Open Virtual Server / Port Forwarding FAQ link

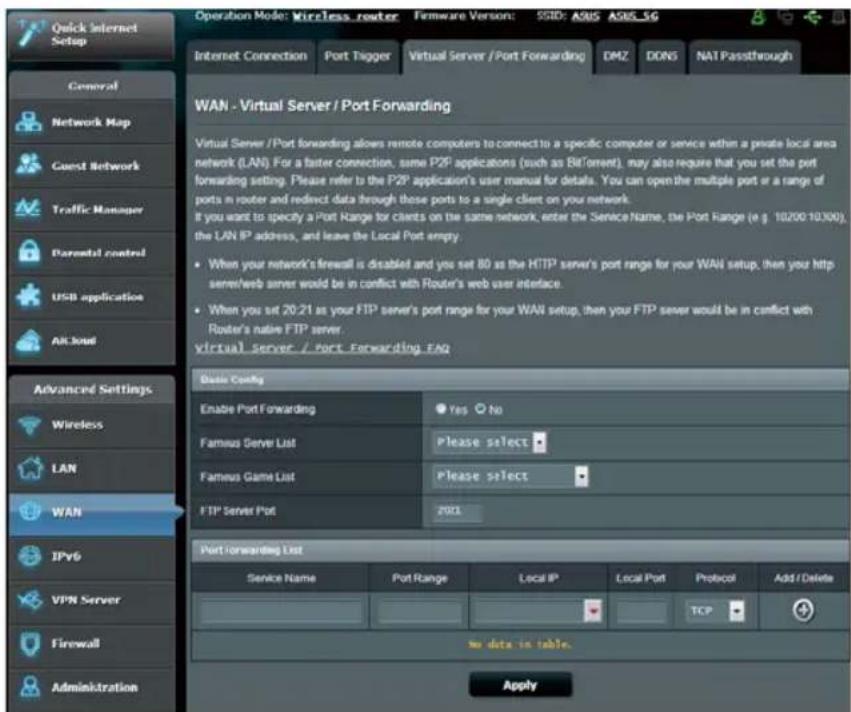pos(322,348)
